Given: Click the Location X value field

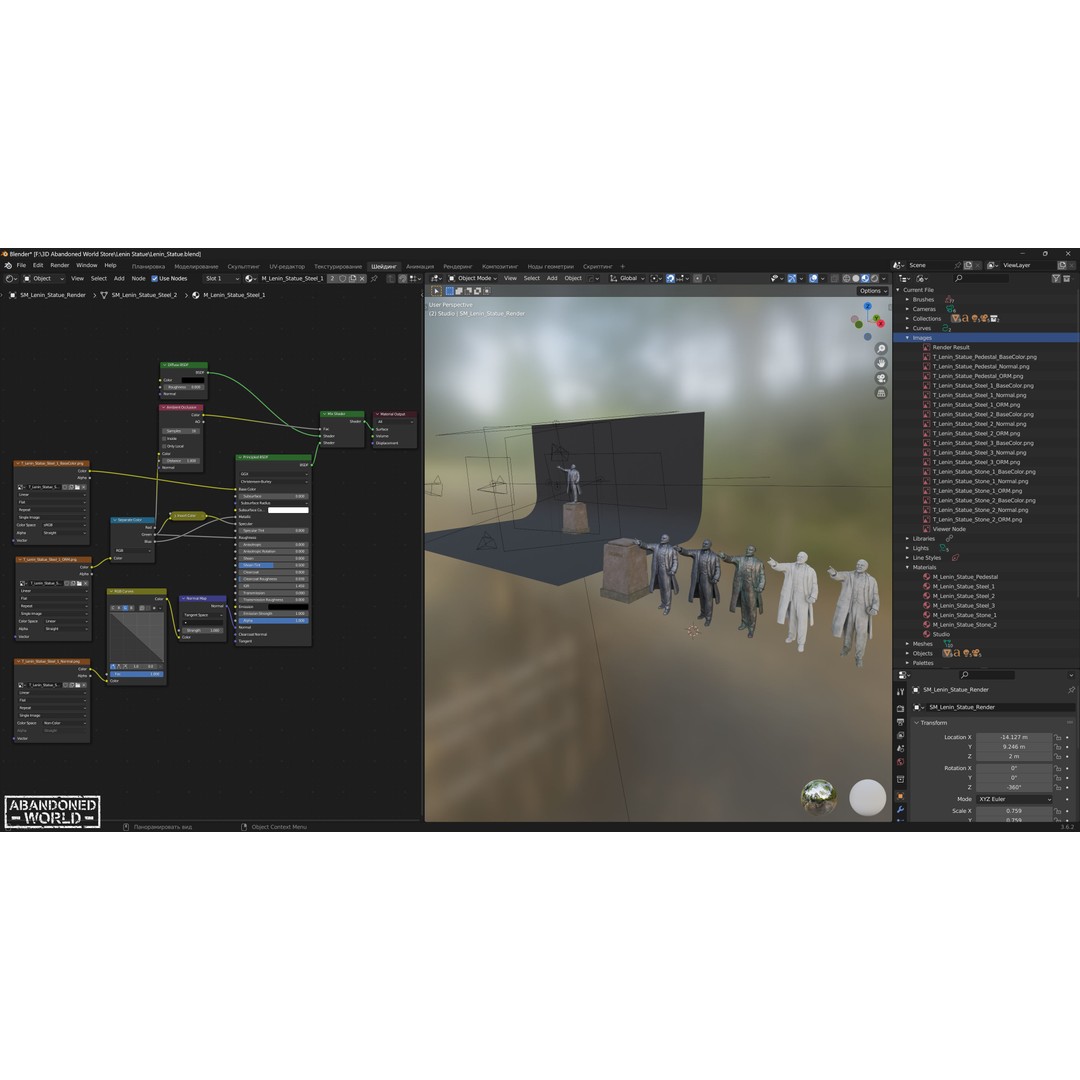Looking at the screenshot, I should [x=1014, y=737].
